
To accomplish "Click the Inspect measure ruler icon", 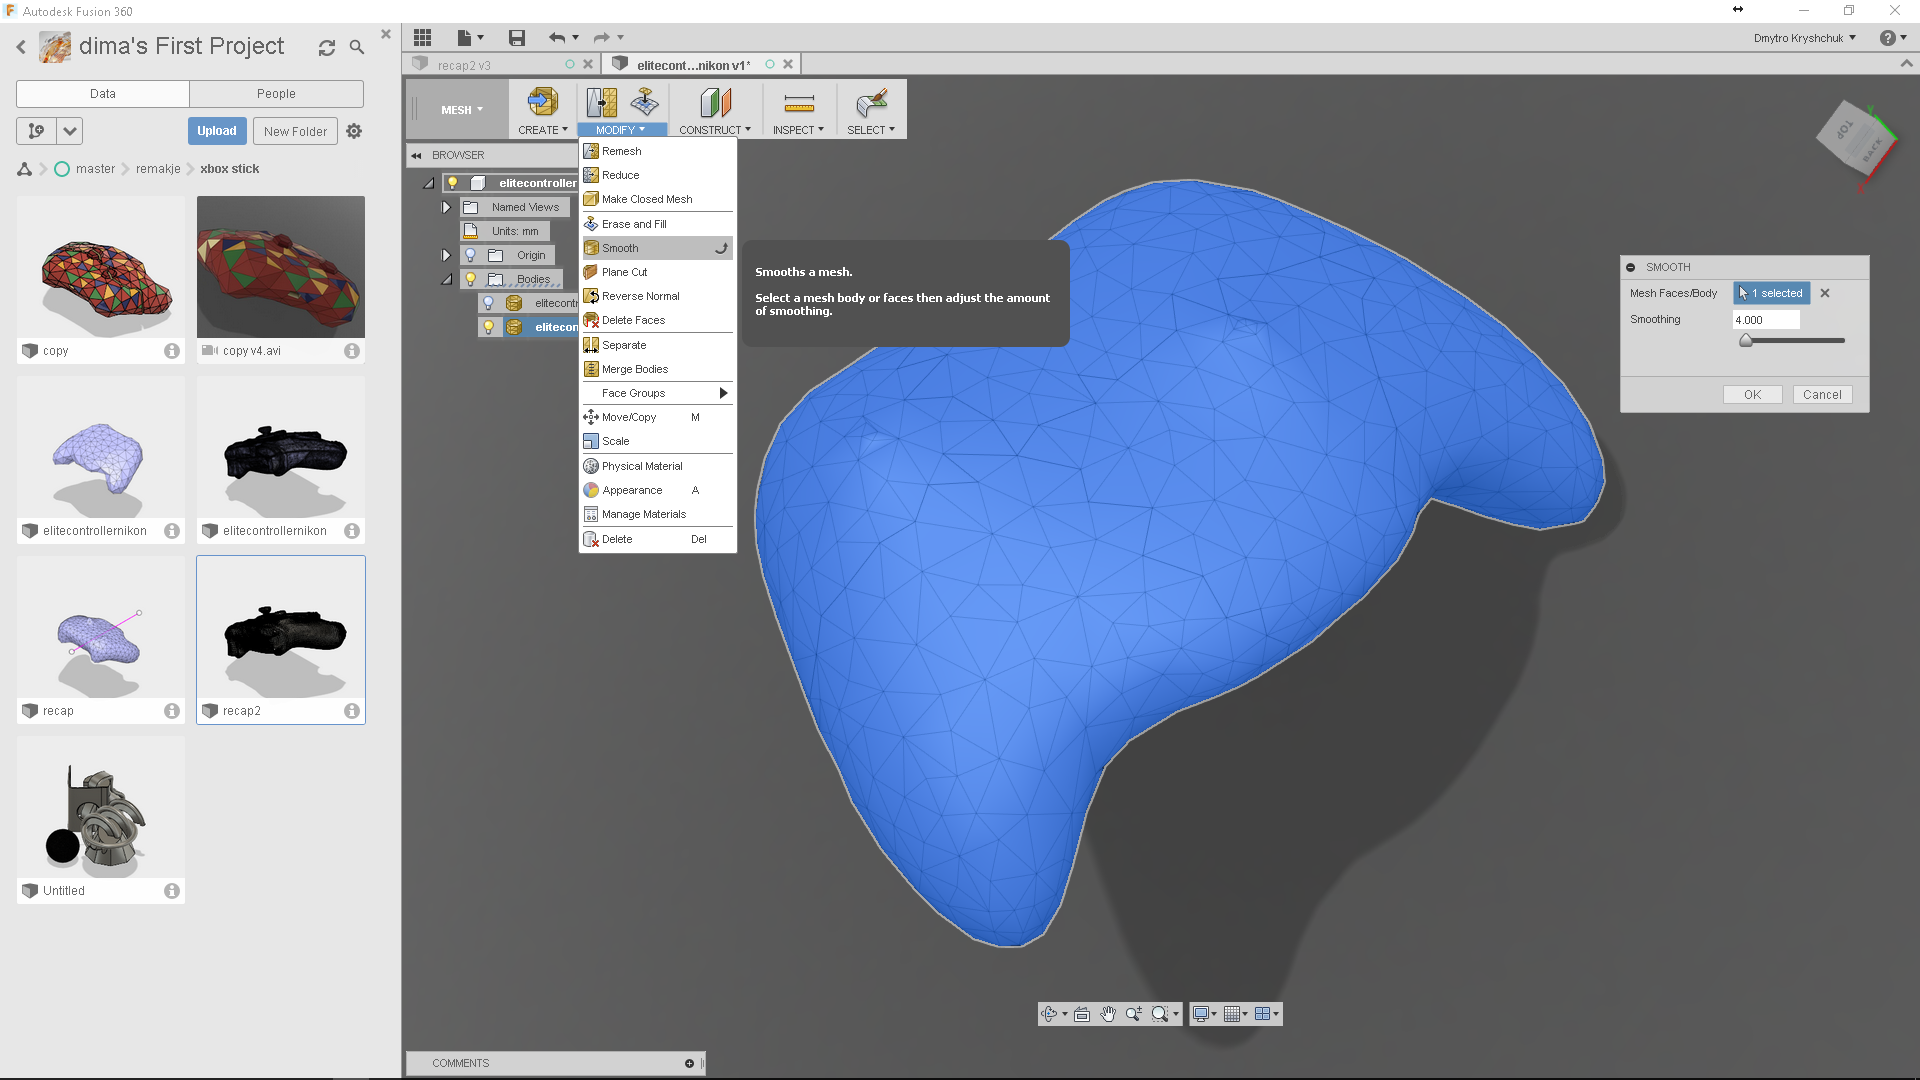I will pos(799,102).
